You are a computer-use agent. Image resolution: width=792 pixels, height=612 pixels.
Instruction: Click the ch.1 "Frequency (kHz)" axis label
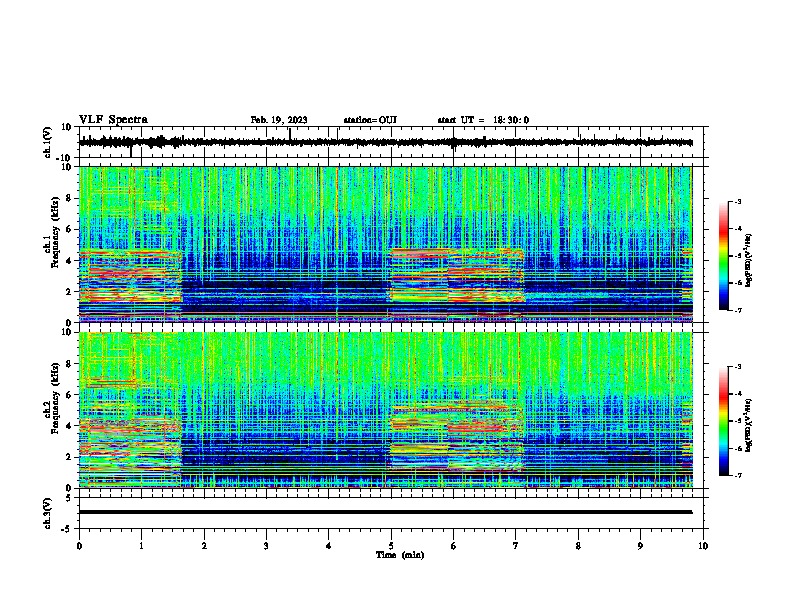click(55, 232)
